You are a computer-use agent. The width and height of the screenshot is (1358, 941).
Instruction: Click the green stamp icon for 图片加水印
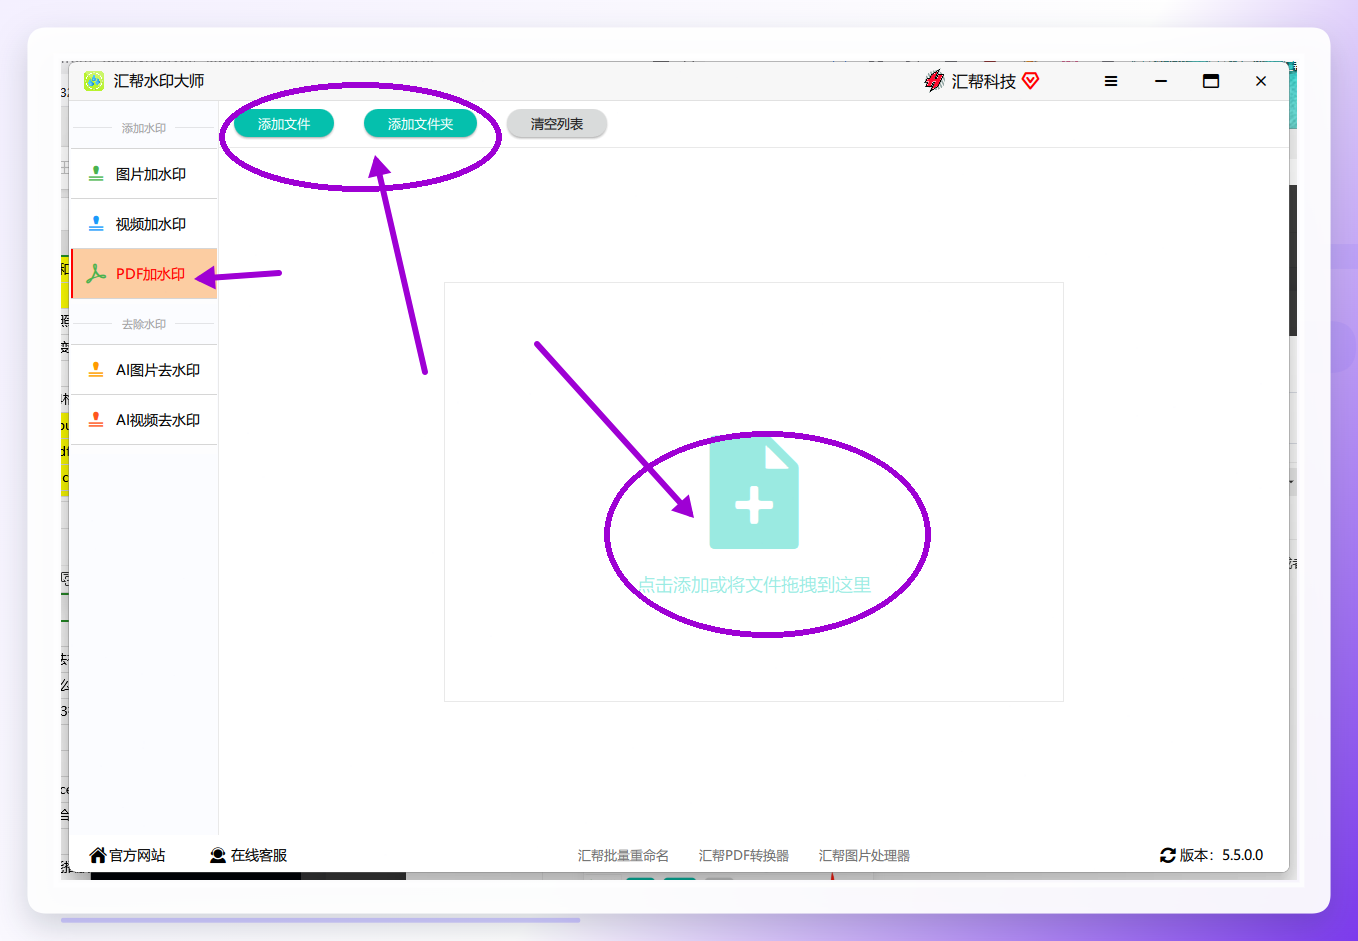click(x=96, y=174)
